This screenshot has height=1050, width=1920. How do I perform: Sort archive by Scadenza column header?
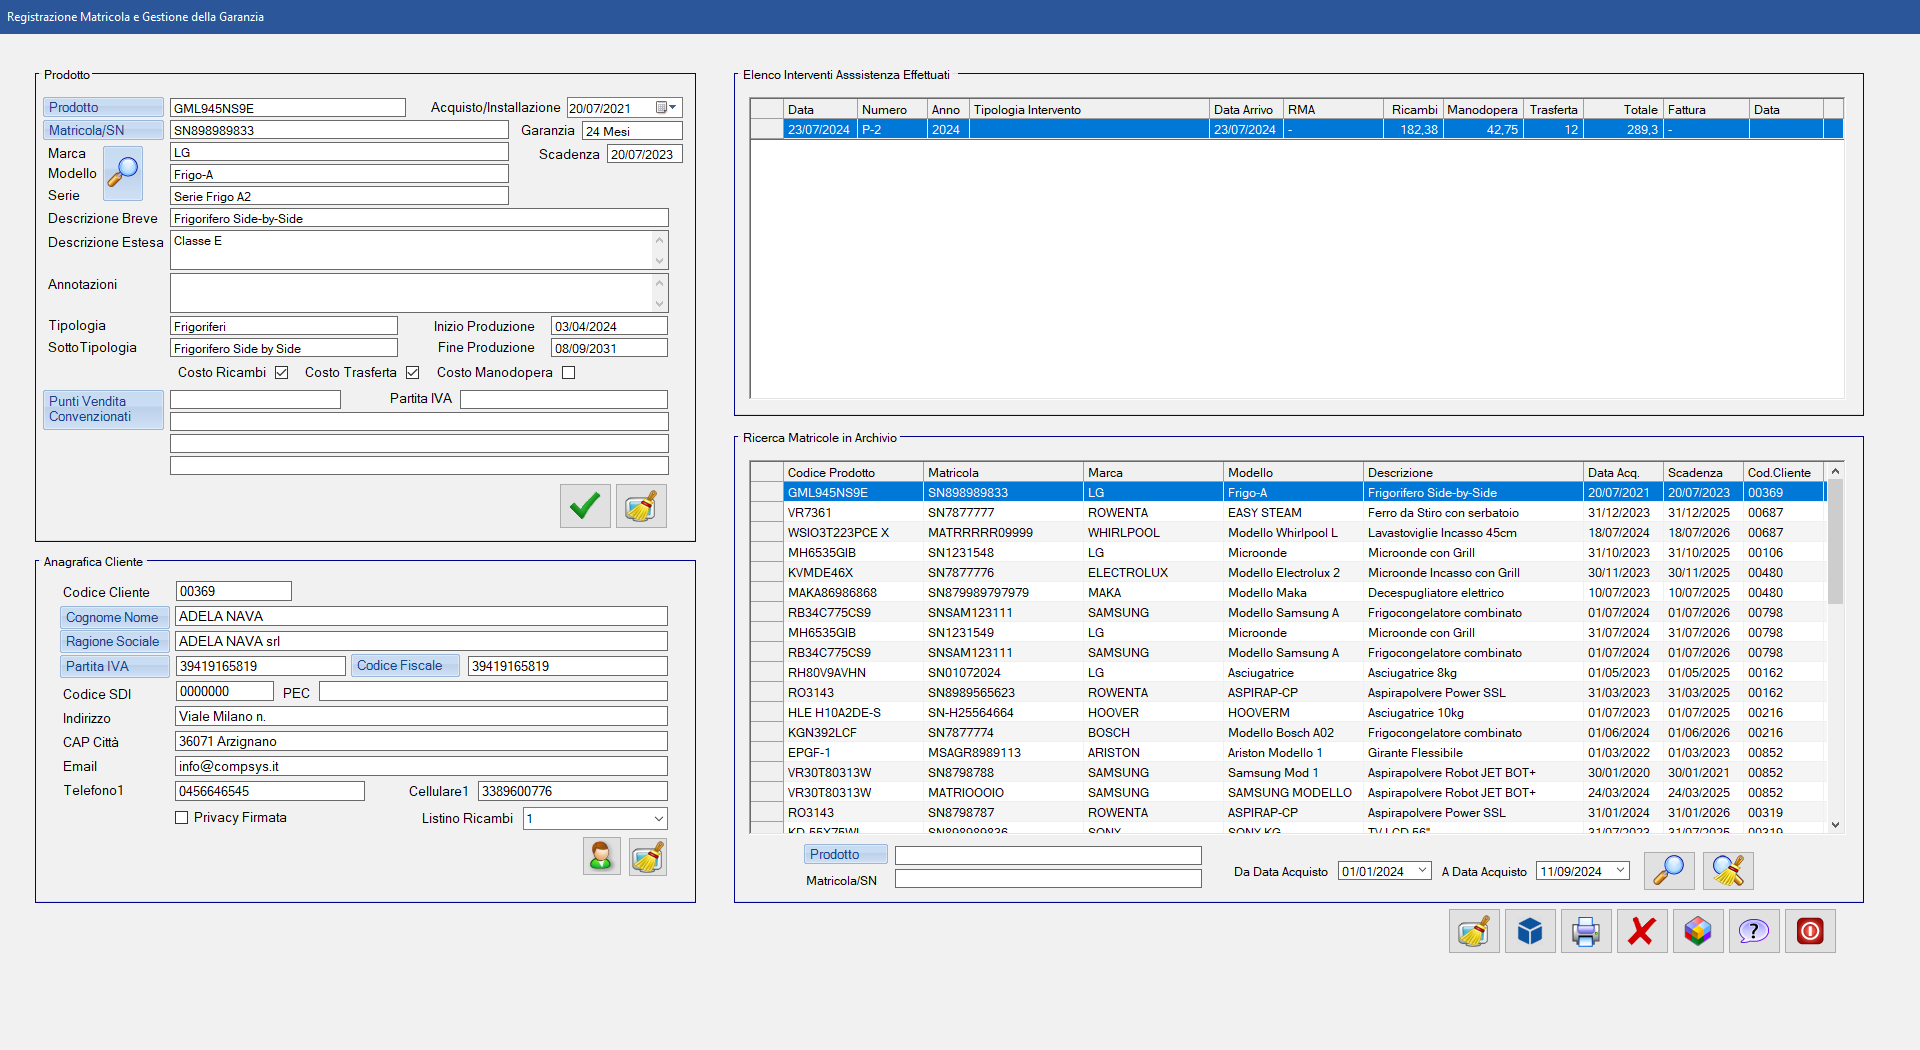pyautogui.click(x=1701, y=473)
